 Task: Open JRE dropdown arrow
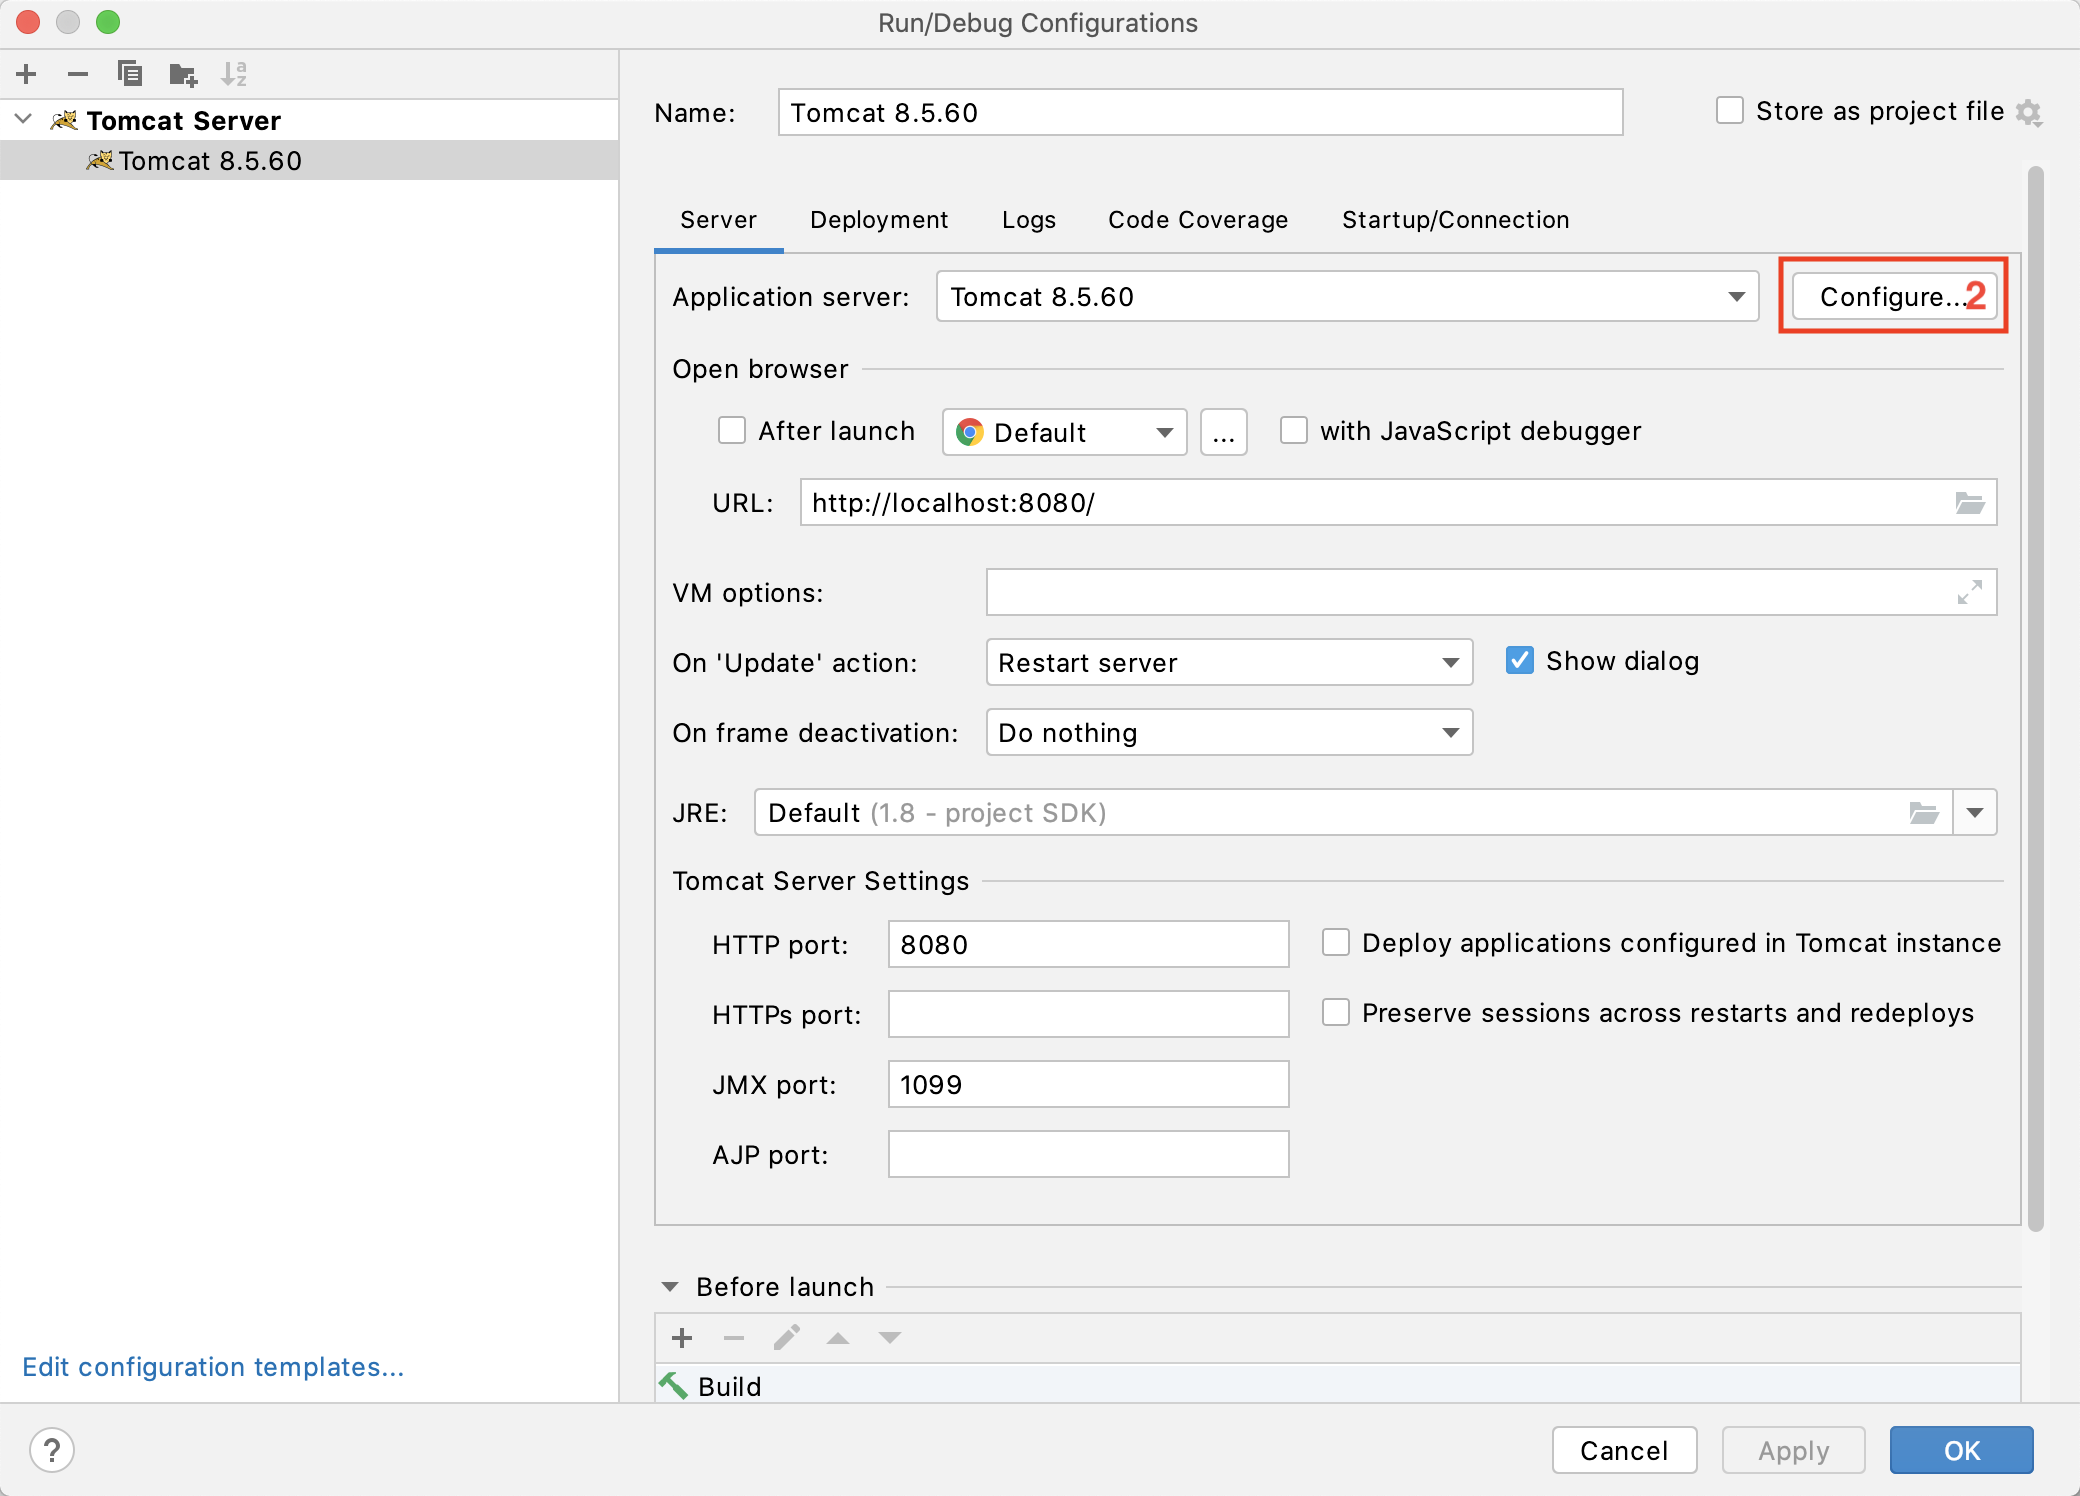click(x=1975, y=813)
